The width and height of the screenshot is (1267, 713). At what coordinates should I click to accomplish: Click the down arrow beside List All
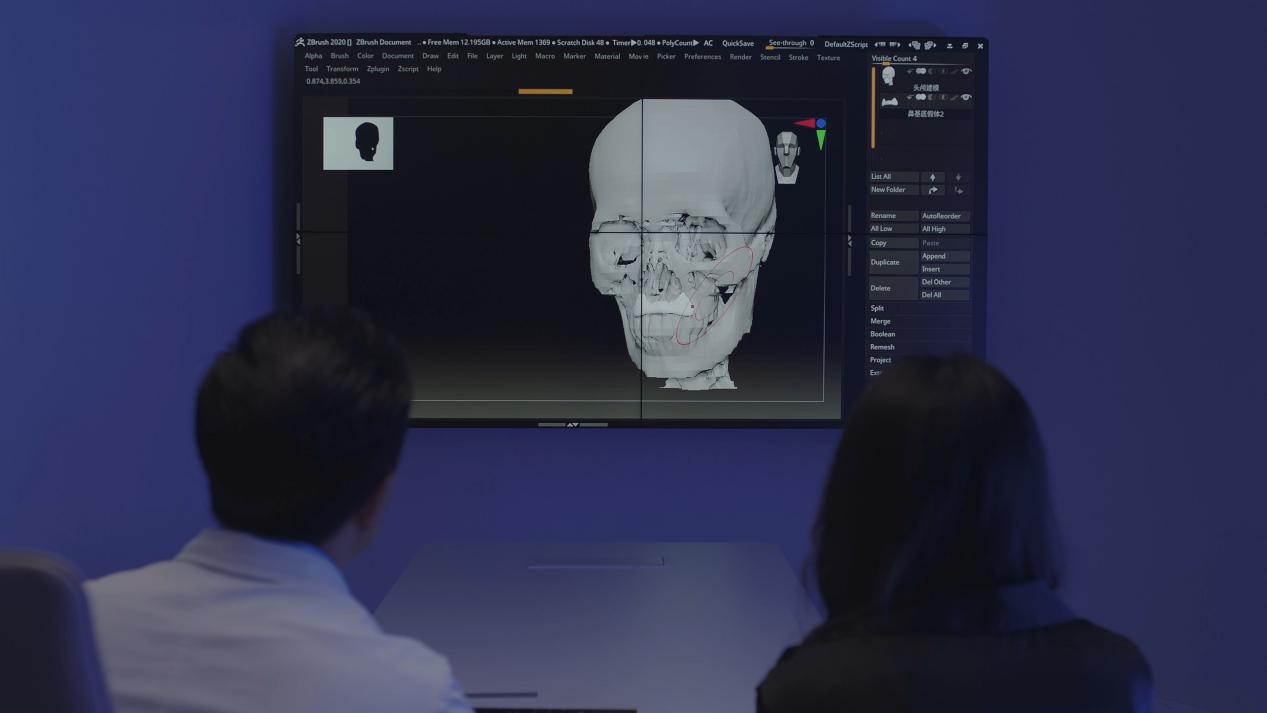coord(958,177)
